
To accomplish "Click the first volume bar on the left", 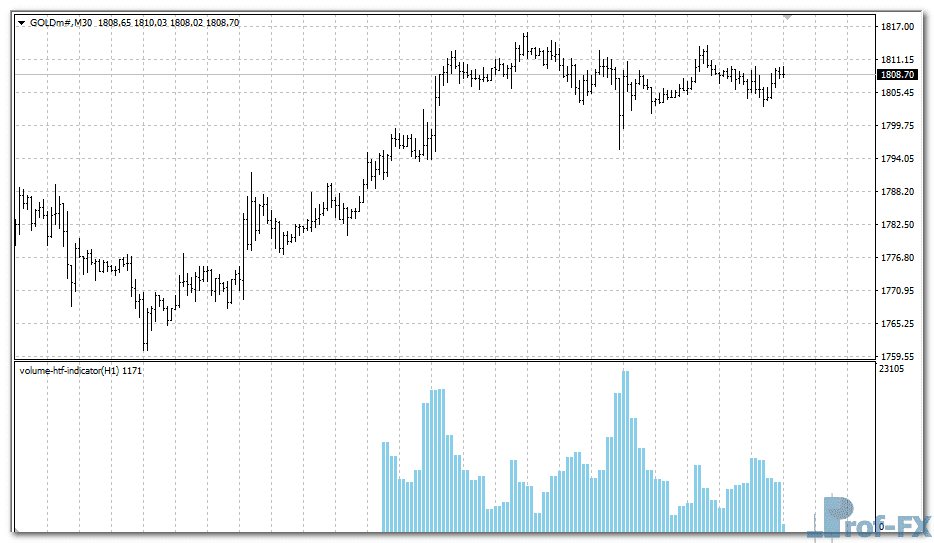I will (385, 486).
